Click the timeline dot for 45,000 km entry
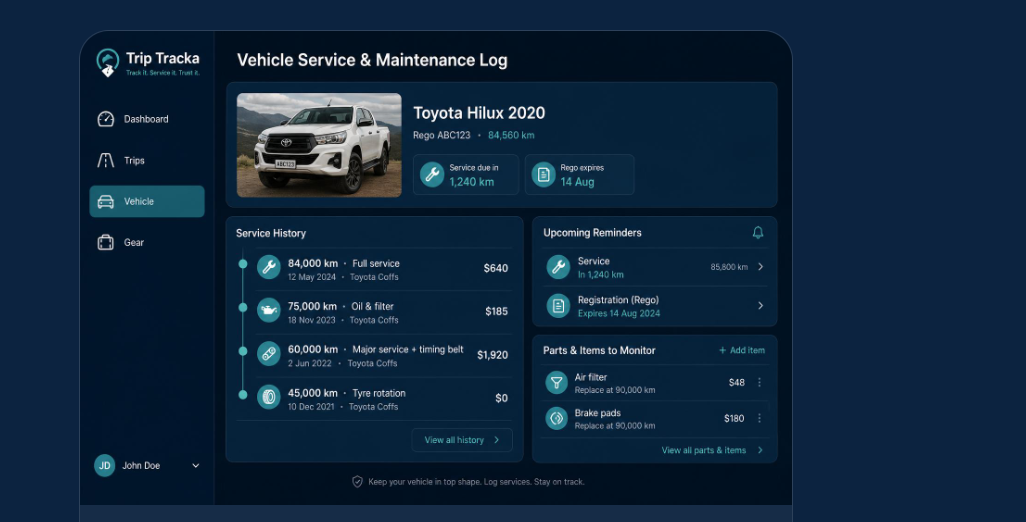The image size is (1026, 522). 243,395
